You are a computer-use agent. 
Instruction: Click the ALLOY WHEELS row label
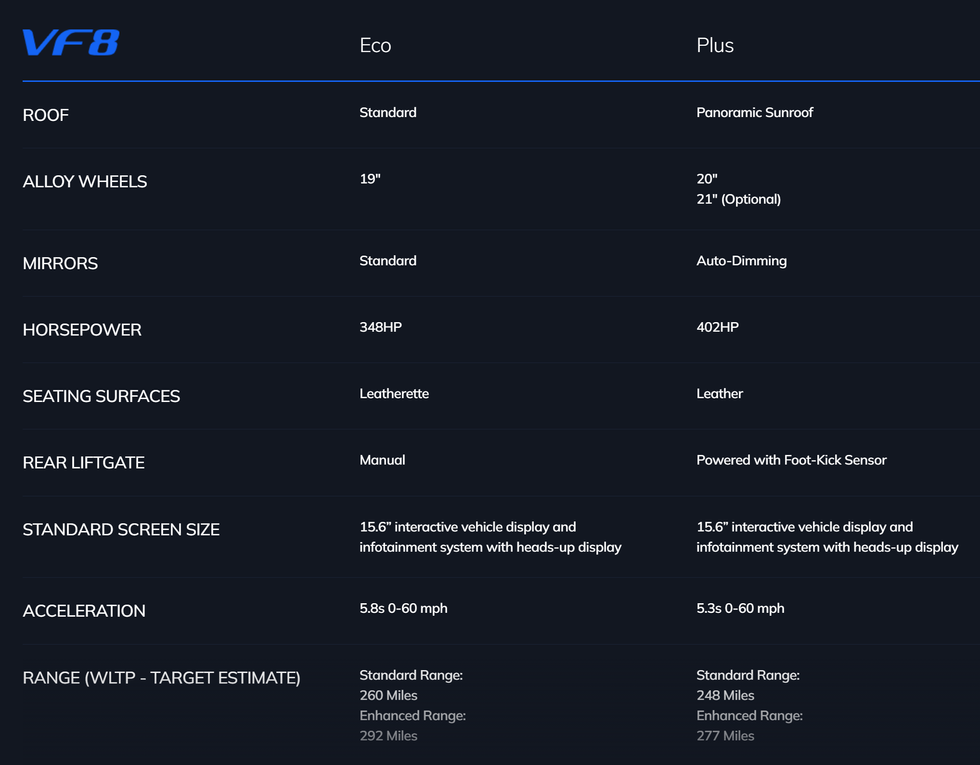(x=85, y=181)
